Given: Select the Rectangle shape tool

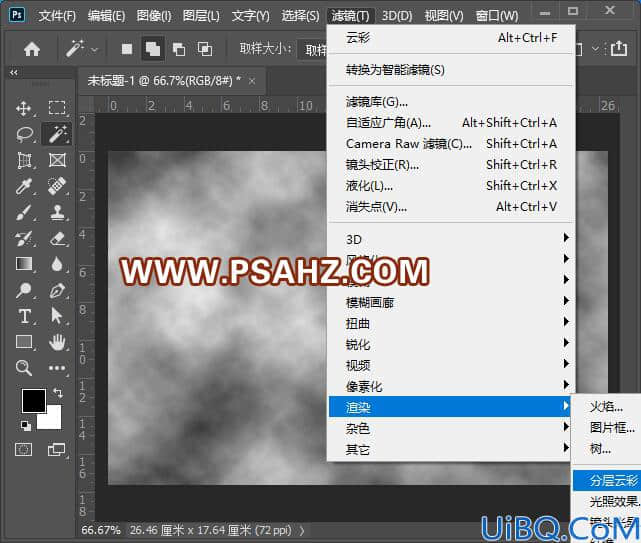Looking at the screenshot, I should (24, 342).
